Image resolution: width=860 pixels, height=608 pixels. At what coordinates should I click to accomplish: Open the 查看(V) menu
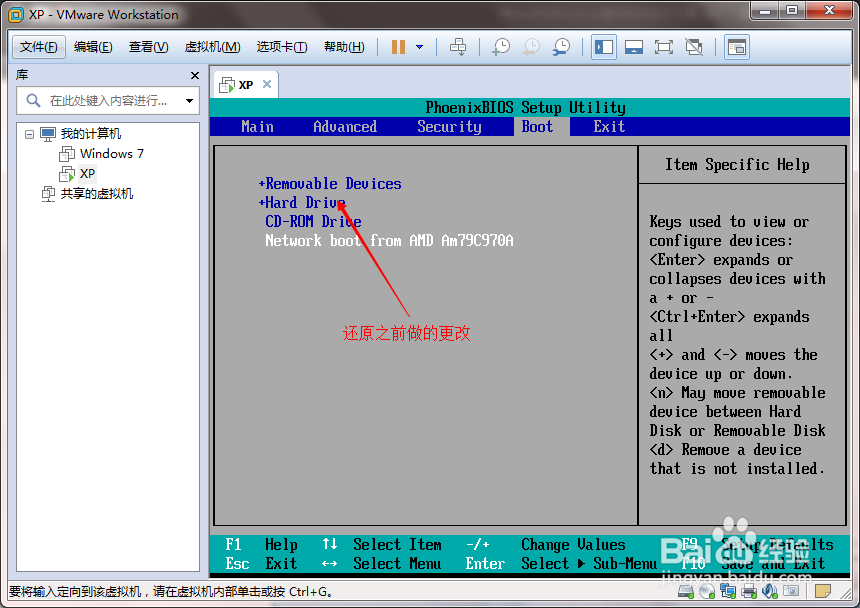pos(149,47)
